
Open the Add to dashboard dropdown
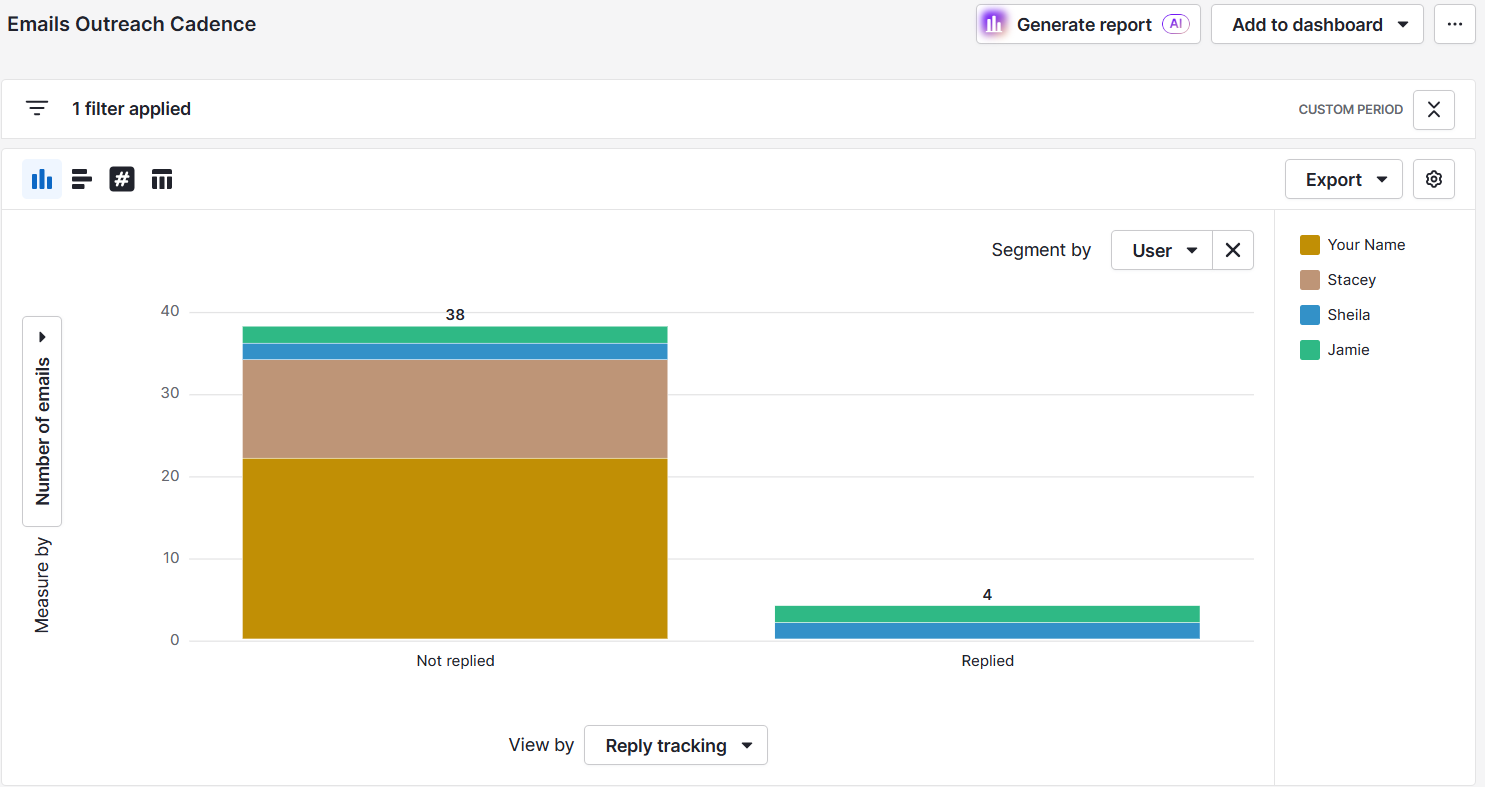point(1317,24)
